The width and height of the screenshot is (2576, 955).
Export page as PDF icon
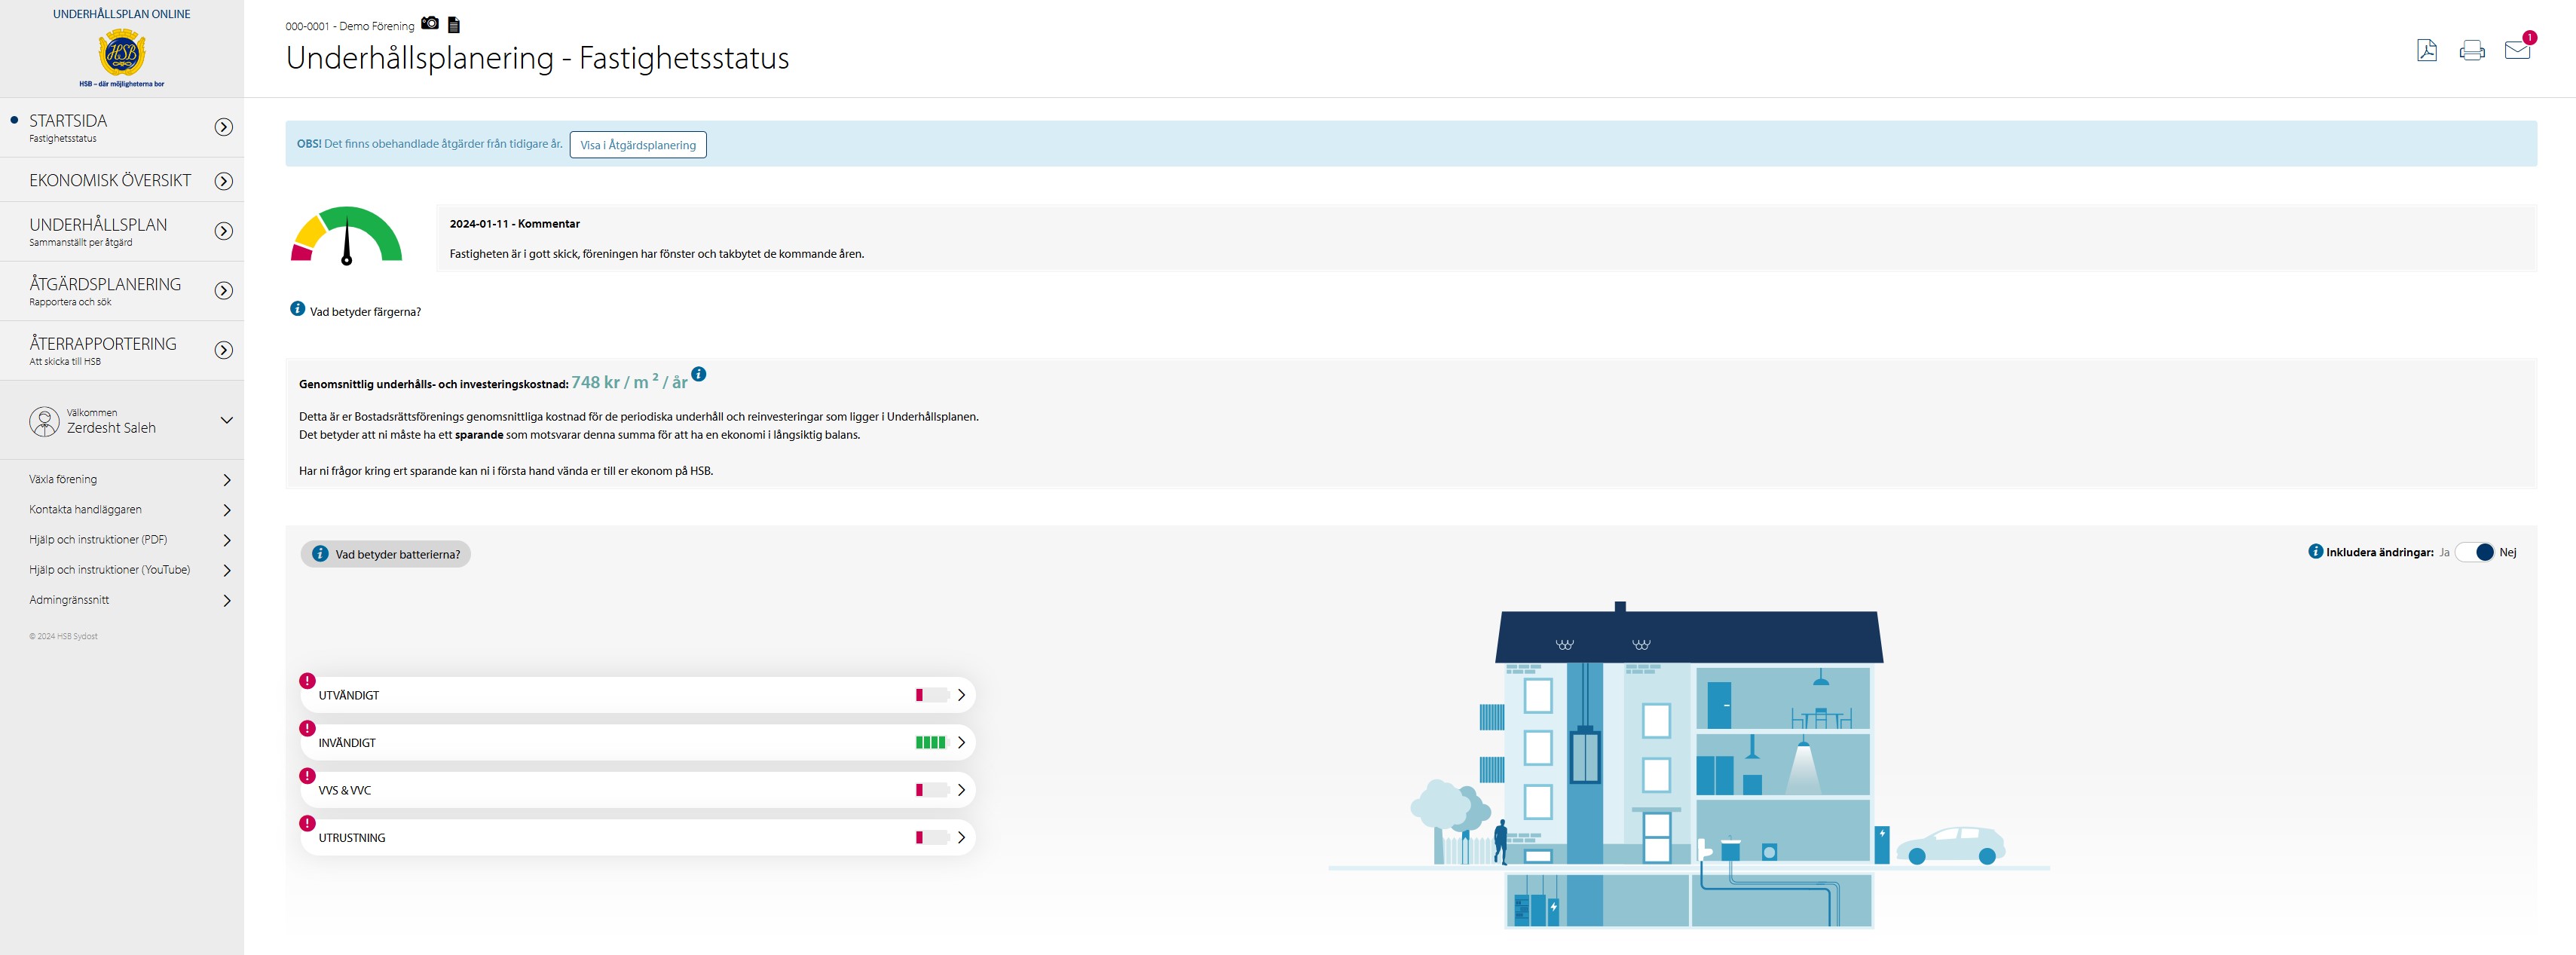point(2427,50)
